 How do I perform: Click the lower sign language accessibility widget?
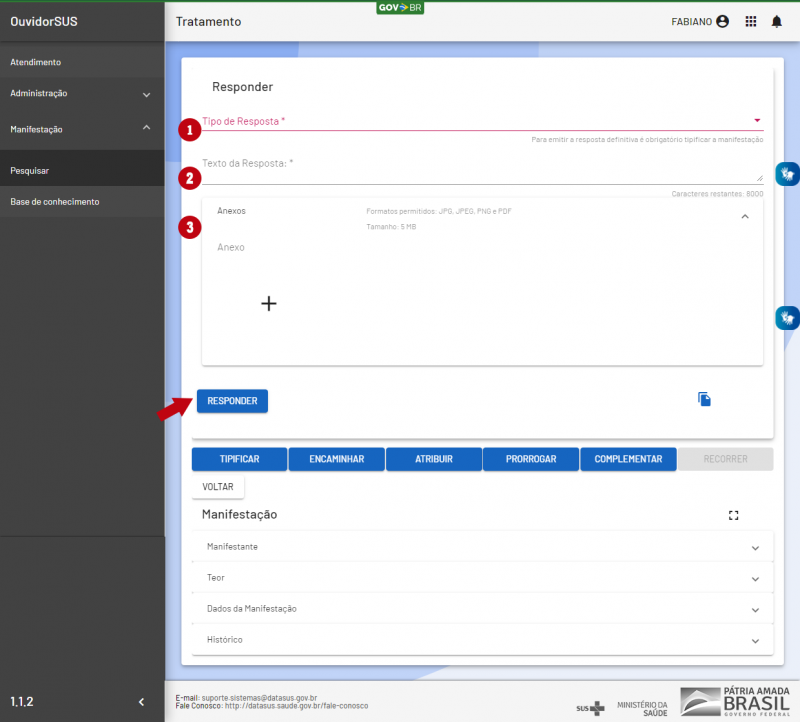tap(787, 318)
